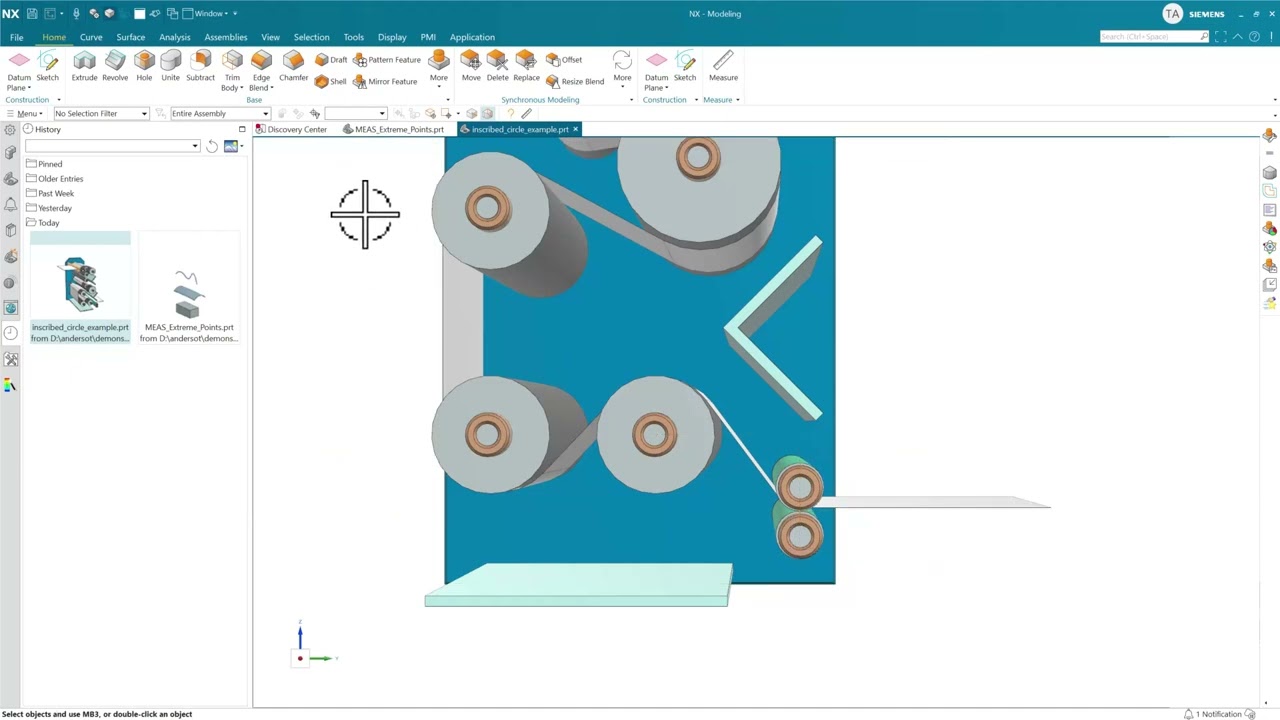Refresh the History palette
Viewport: 1280px width, 720px height.
[x=212, y=146]
